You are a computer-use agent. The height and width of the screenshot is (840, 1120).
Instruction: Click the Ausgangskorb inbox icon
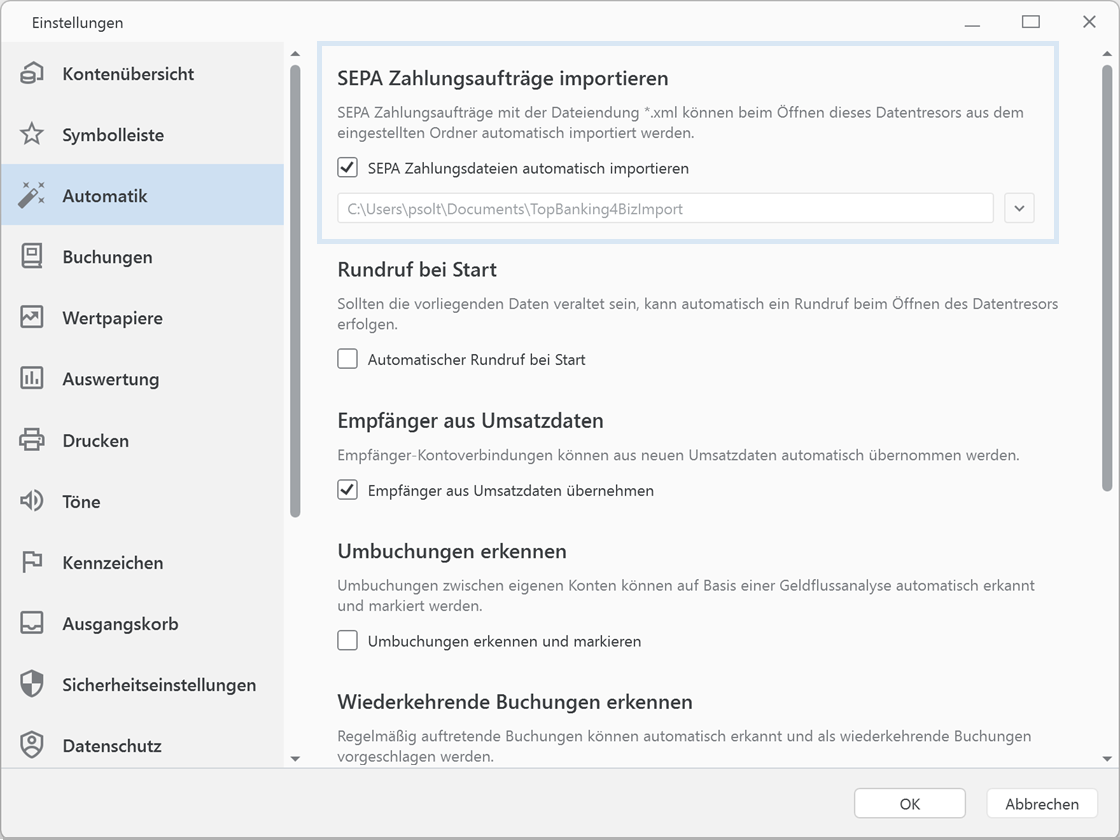pyautogui.click(x=33, y=623)
